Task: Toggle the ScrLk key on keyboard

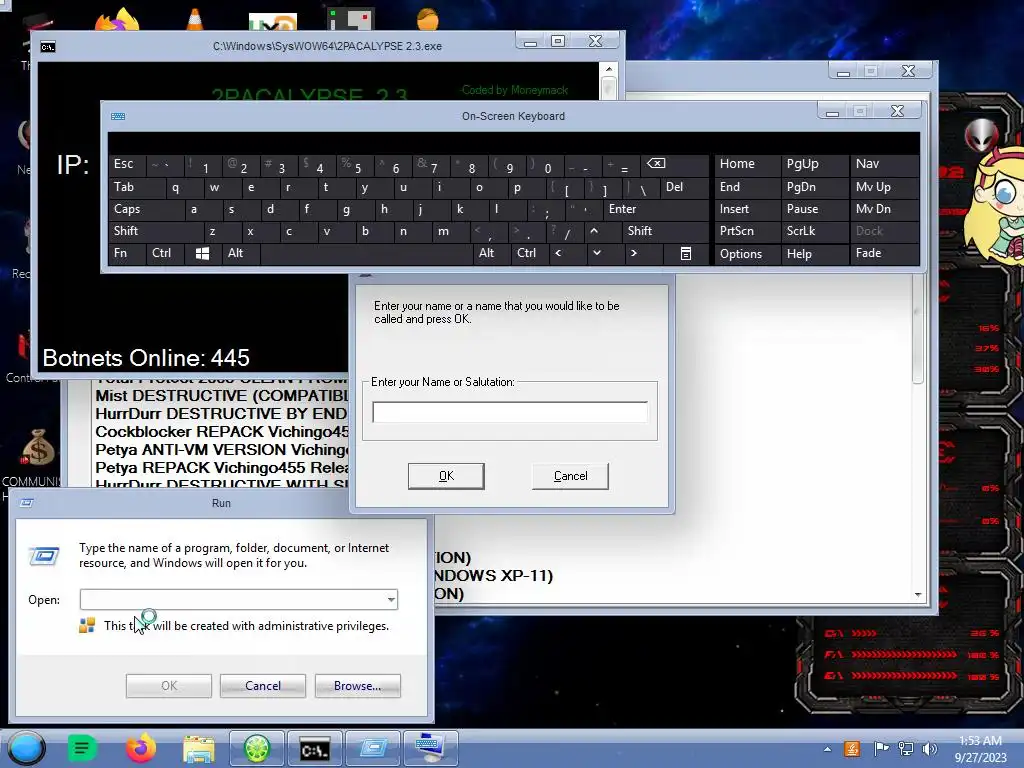Action: pos(814,231)
